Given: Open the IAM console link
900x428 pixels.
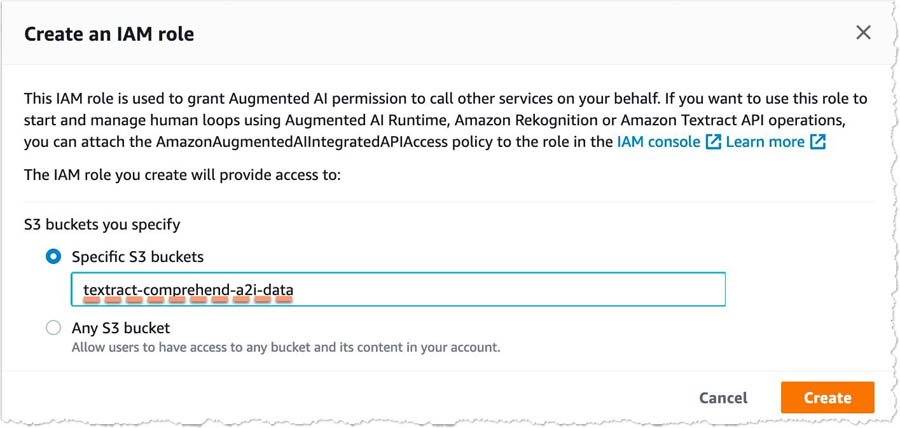Looking at the screenshot, I should [658, 142].
